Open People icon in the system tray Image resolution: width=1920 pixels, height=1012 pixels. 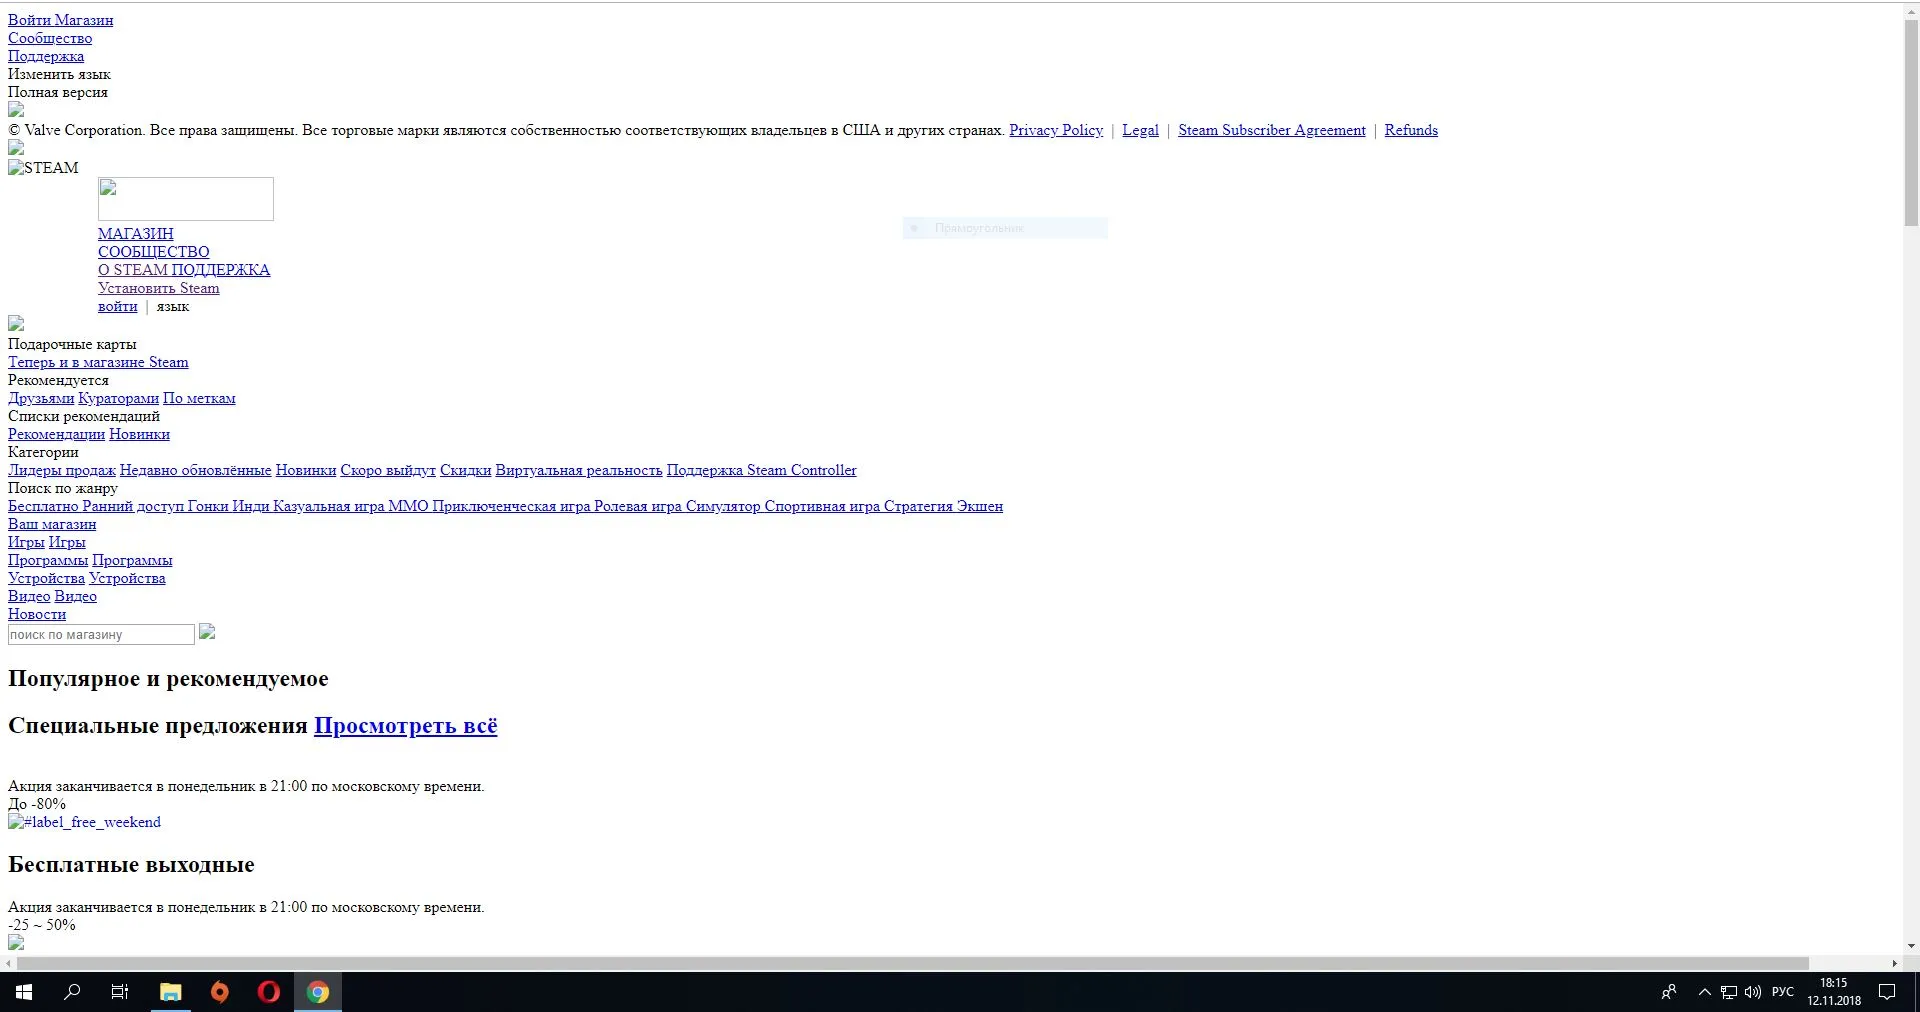[x=1668, y=992]
